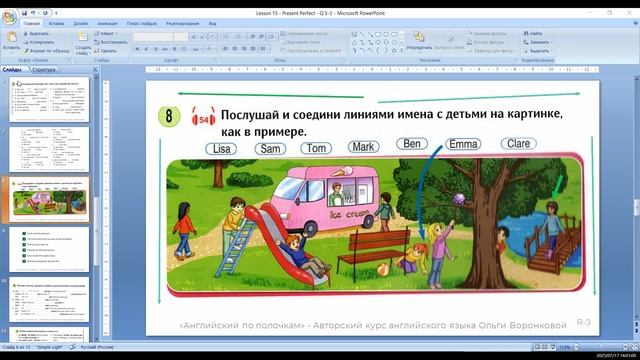Screen dimensions: 640x360
Task: Open Контур фигуры outline options
Action: point(486,42)
